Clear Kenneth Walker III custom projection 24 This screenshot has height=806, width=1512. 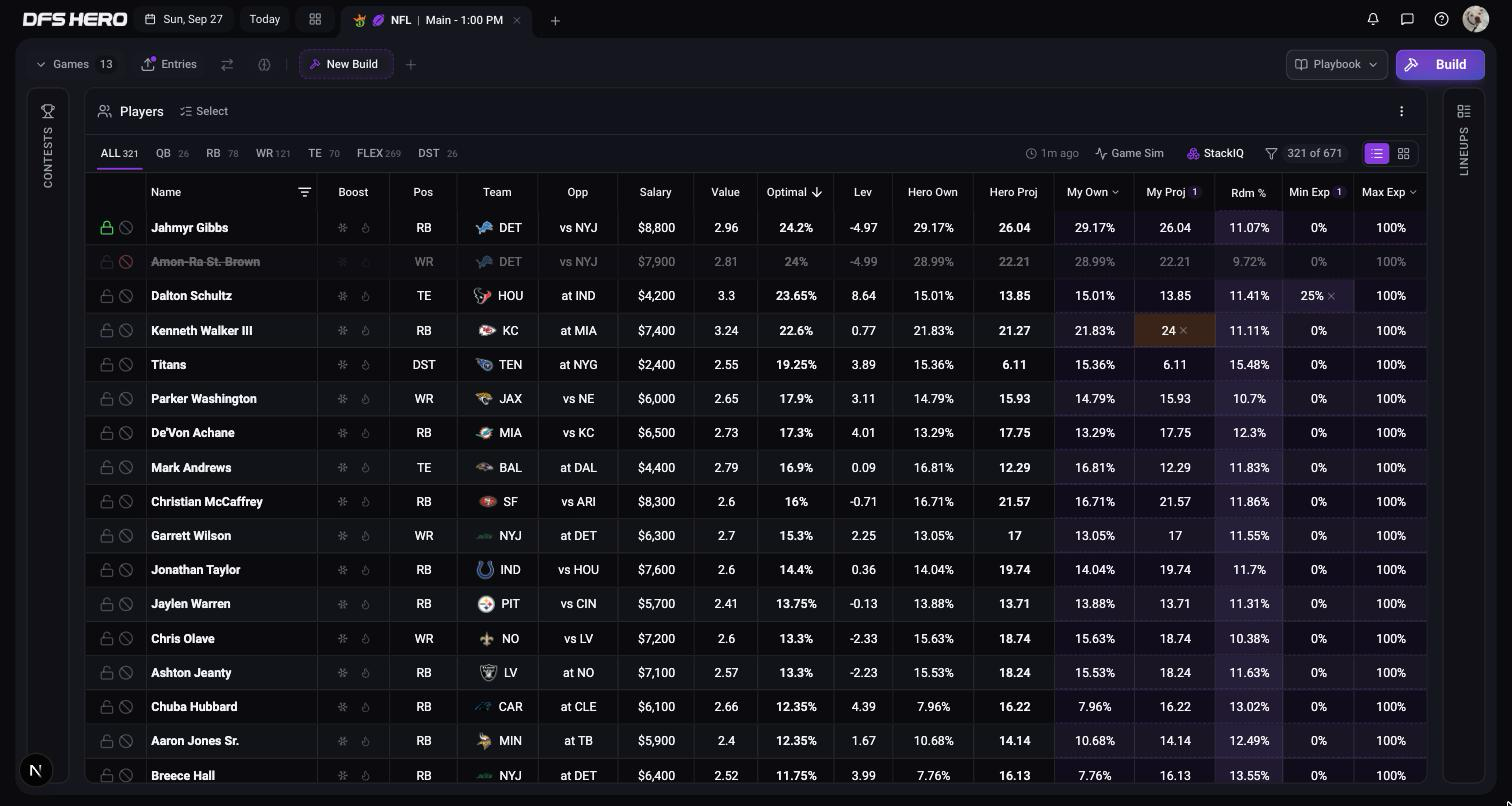(1183, 331)
